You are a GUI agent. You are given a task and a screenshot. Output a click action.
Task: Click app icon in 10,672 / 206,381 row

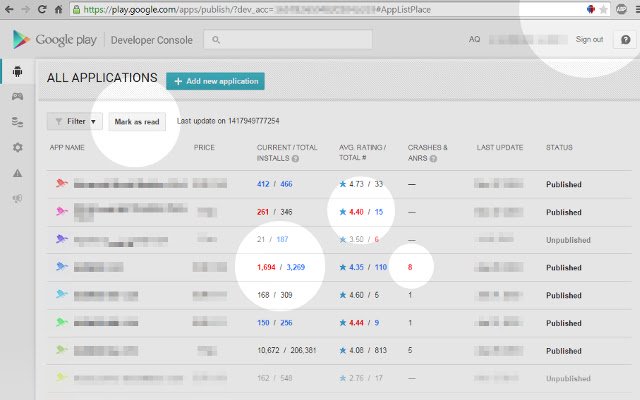click(x=61, y=350)
